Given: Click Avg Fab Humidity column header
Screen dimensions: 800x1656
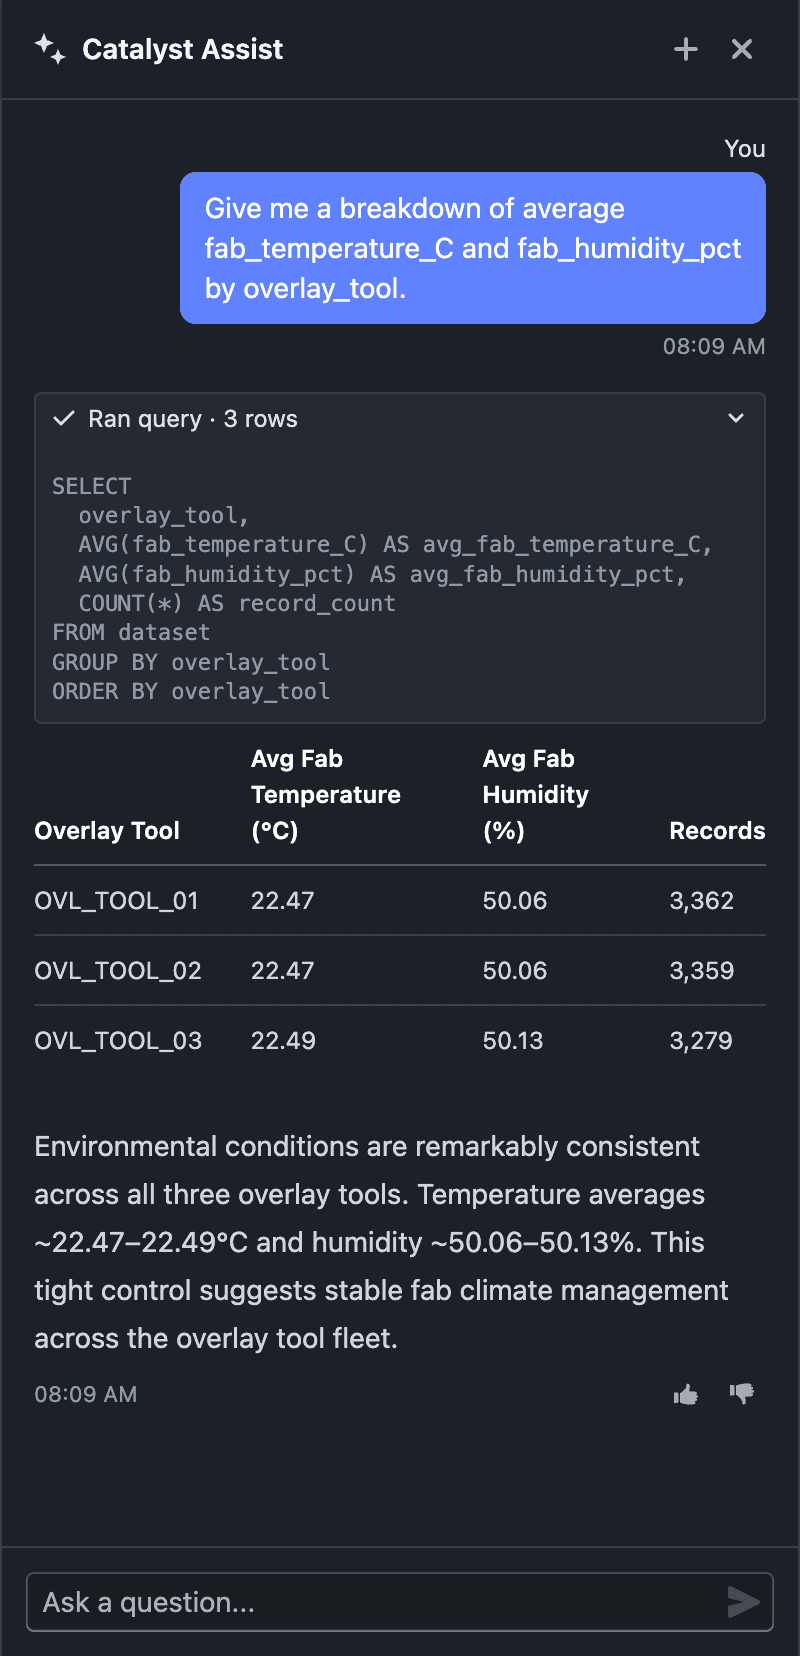Looking at the screenshot, I should [536, 795].
